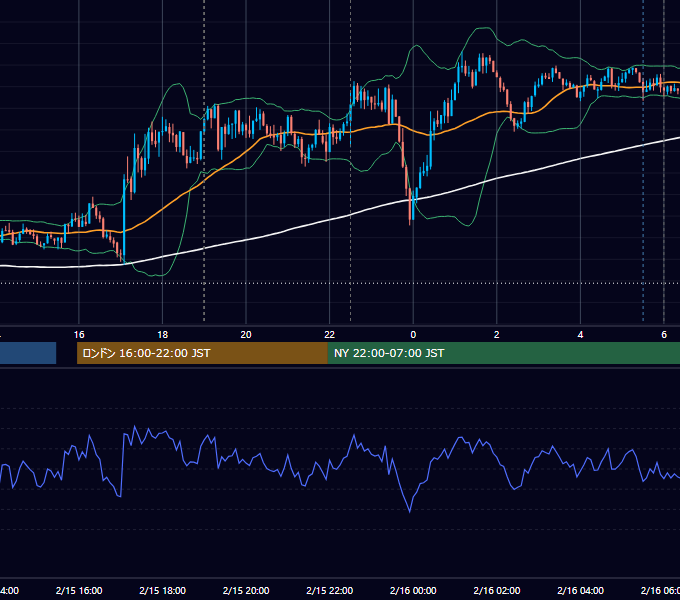Image resolution: width=680 pixels, height=600 pixels.
Task: Click the hour 16 axis label
Action: [79, 335]
